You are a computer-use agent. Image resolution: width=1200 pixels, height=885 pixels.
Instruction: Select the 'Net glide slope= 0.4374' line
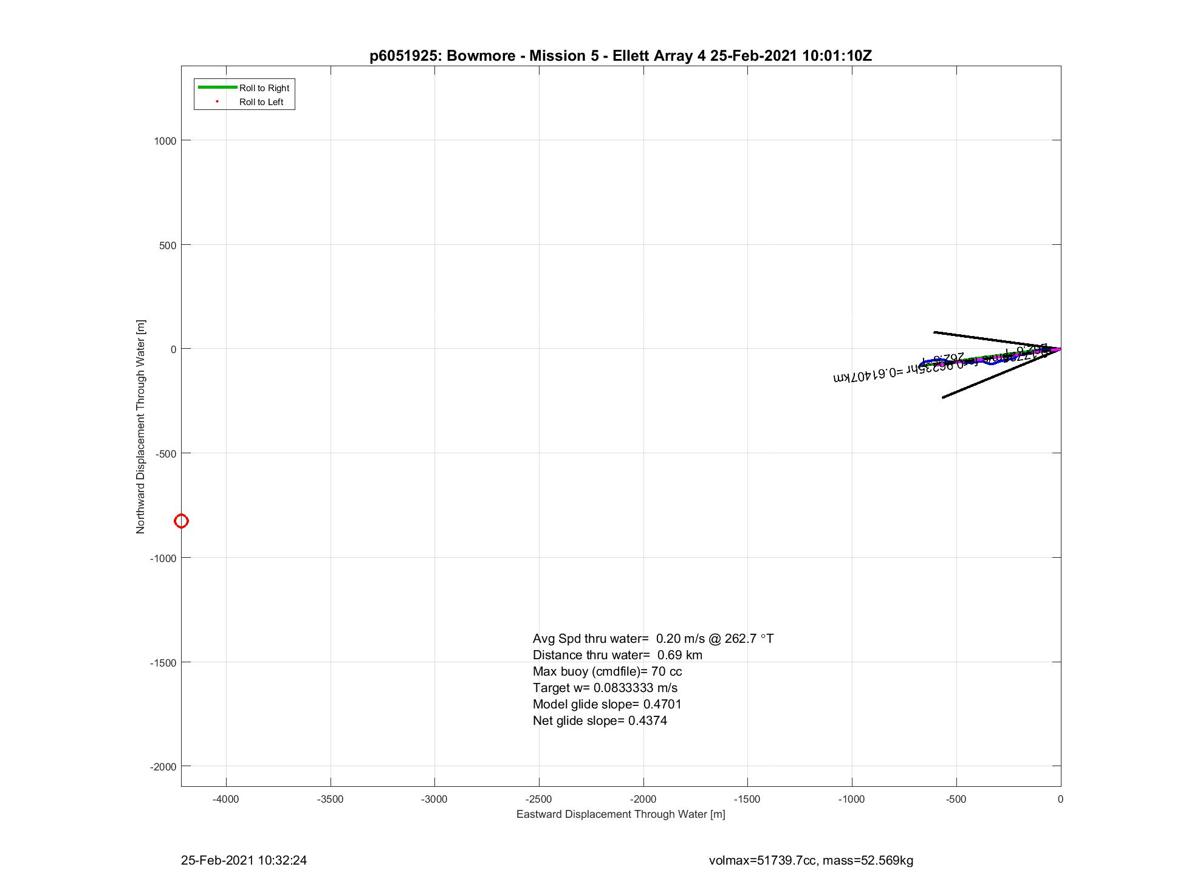point(600,720)
